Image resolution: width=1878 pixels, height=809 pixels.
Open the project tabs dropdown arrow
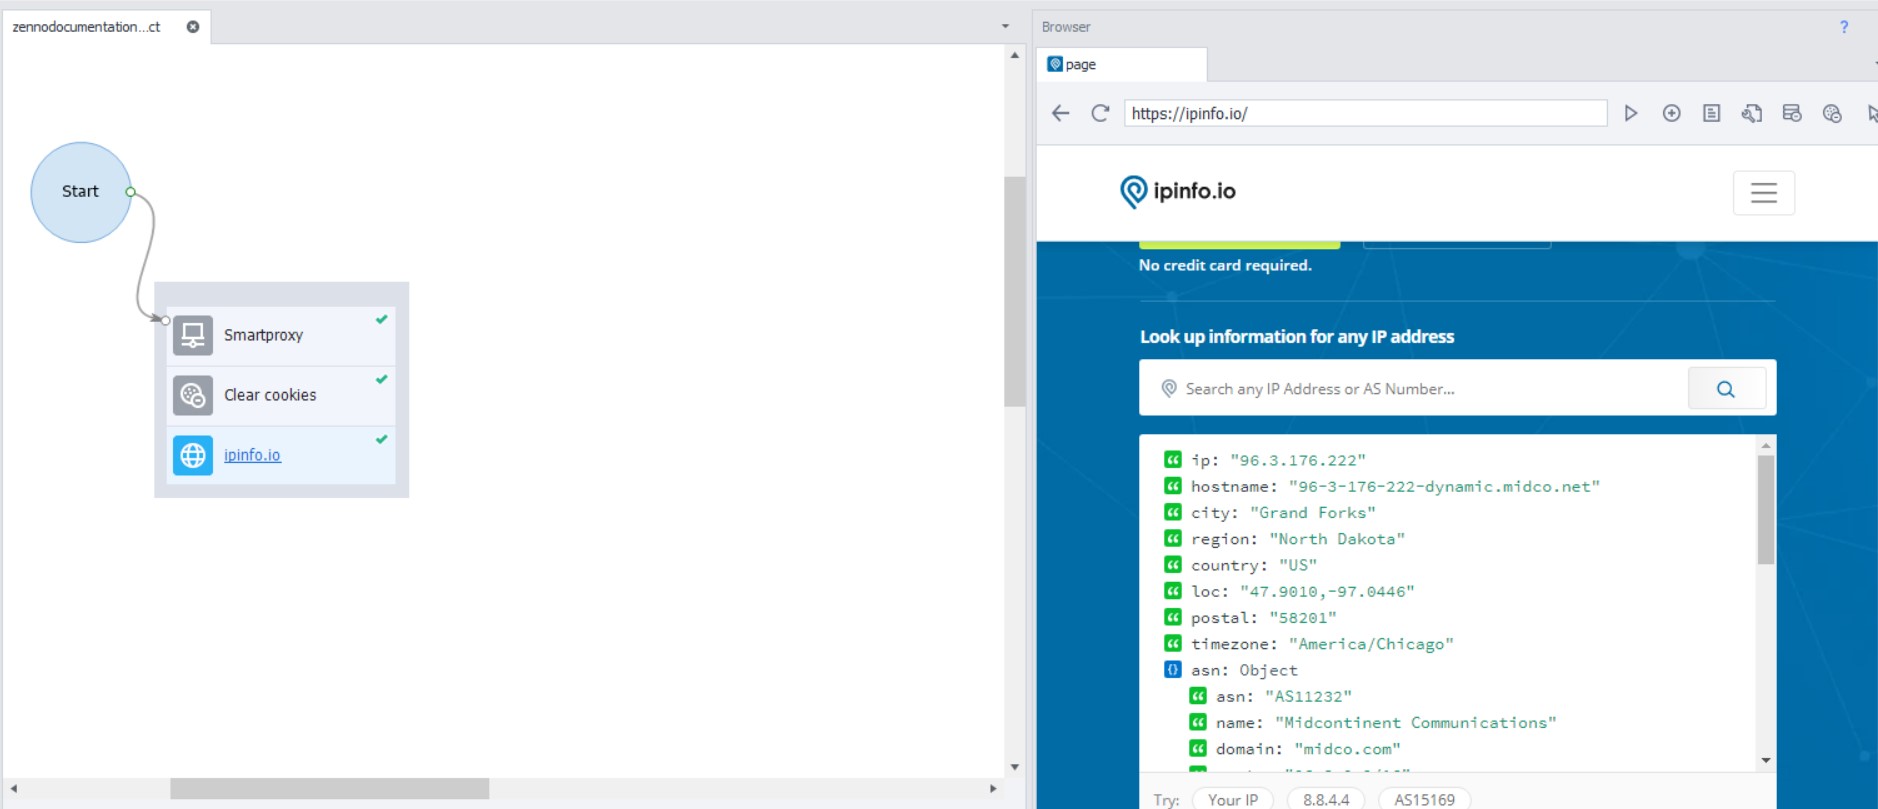1005,27
